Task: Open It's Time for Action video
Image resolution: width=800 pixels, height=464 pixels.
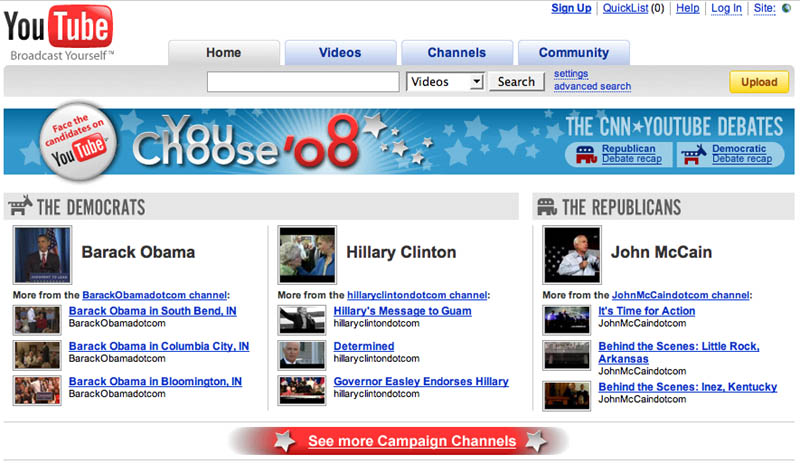Action: click(x=646, y=311)
